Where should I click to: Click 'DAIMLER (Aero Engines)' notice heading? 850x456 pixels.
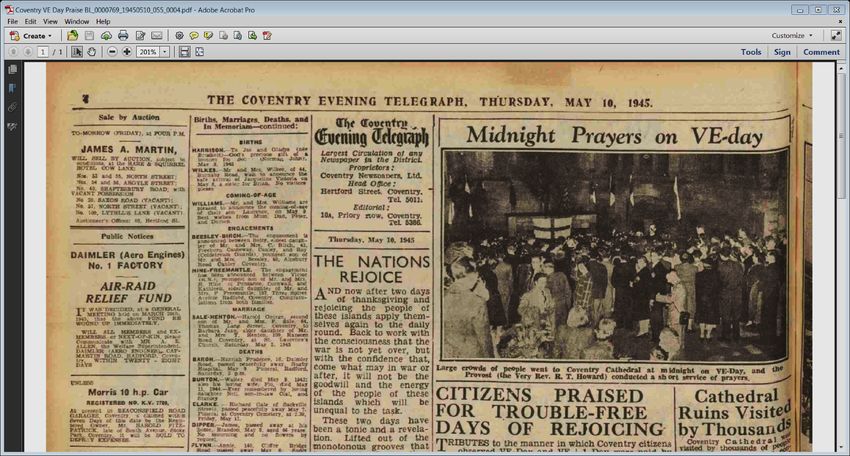coord(127,254)
